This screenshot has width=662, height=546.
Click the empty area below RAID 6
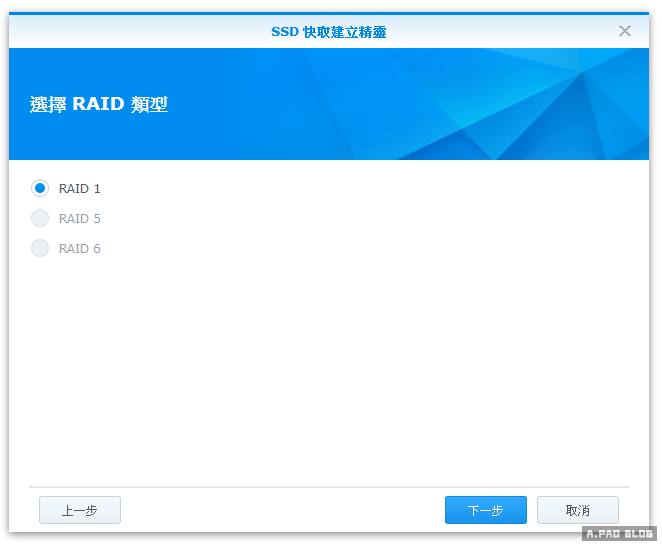(328, 370)
